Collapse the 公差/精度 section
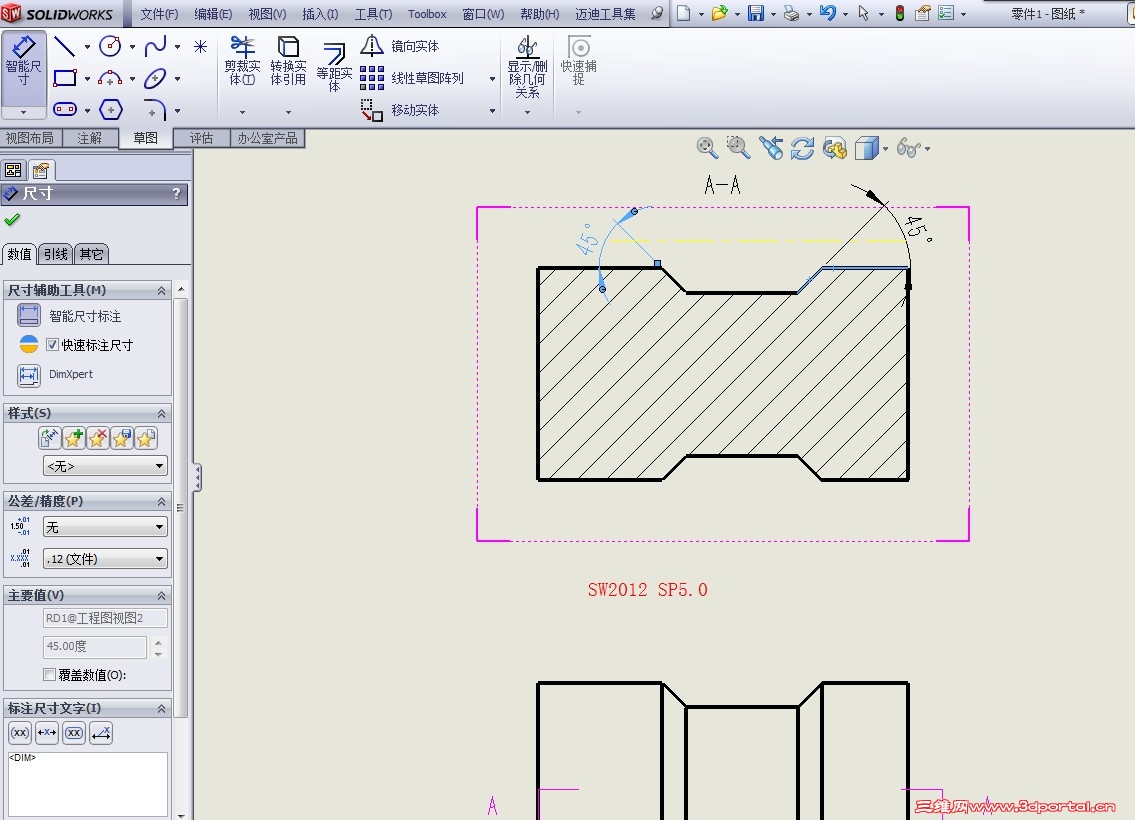Screen dimensions: 1135x820 (161, 502)
